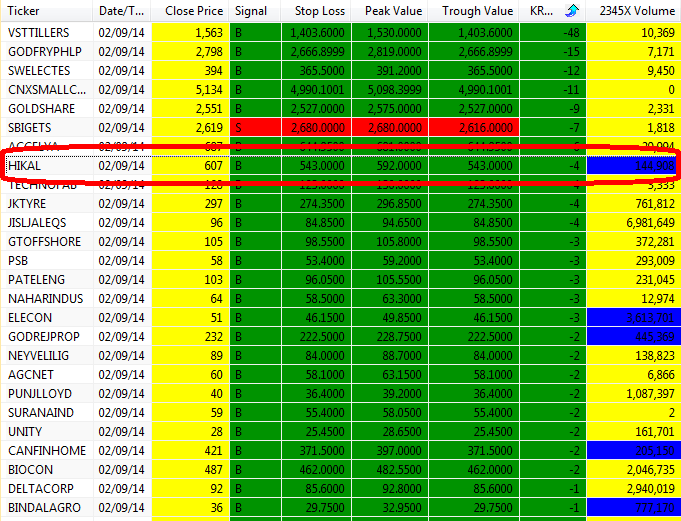
Task: Select the BIOCON ticker
Action: click(30, 470)
